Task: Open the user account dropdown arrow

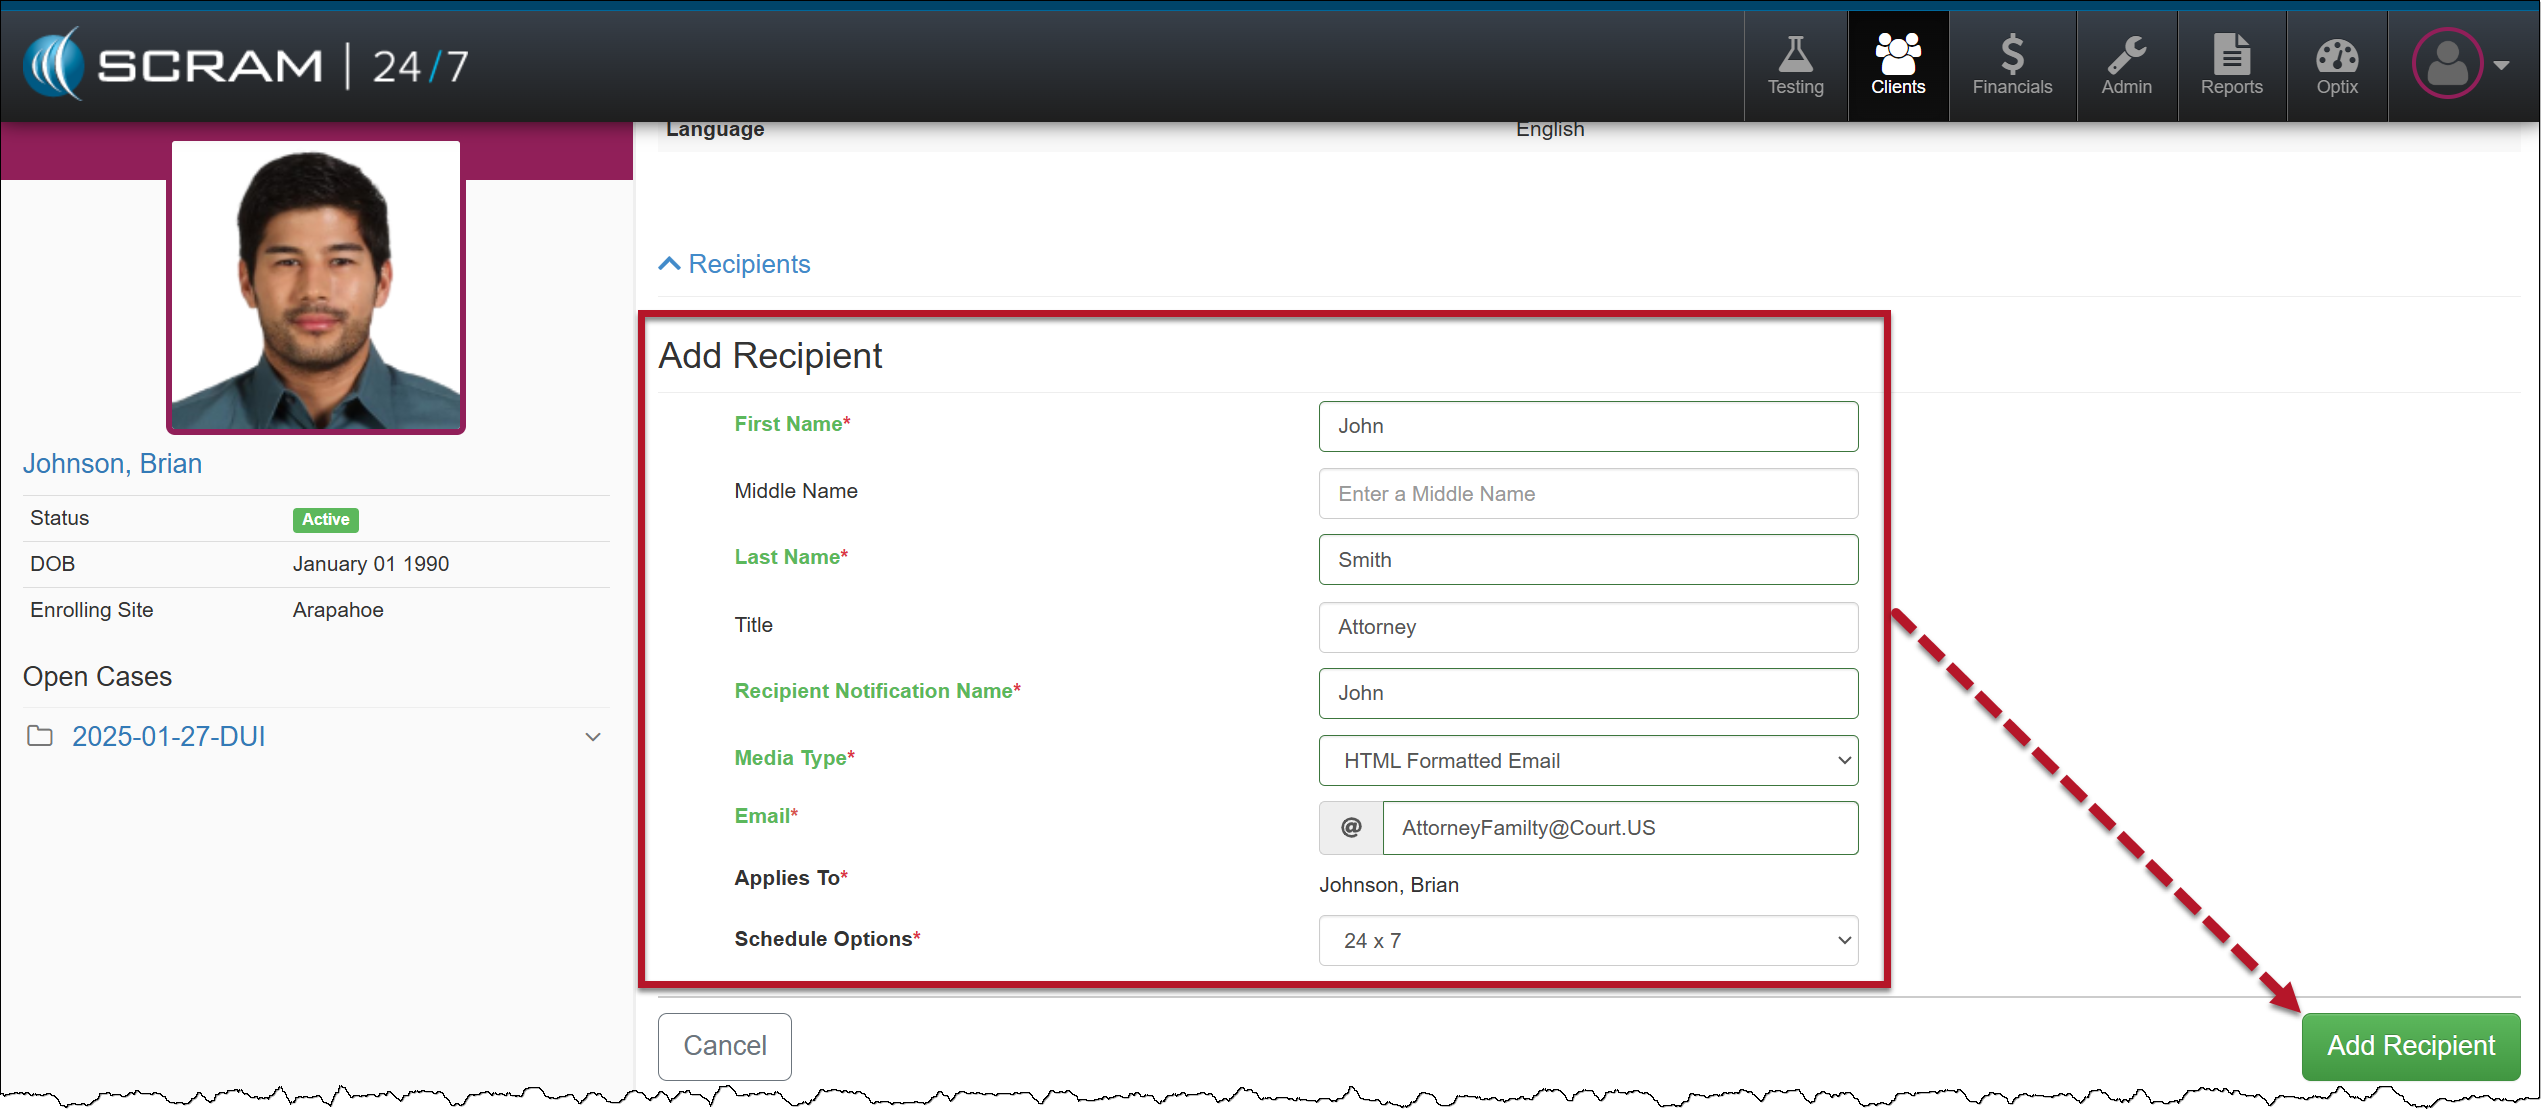Action: [2502, 65]
